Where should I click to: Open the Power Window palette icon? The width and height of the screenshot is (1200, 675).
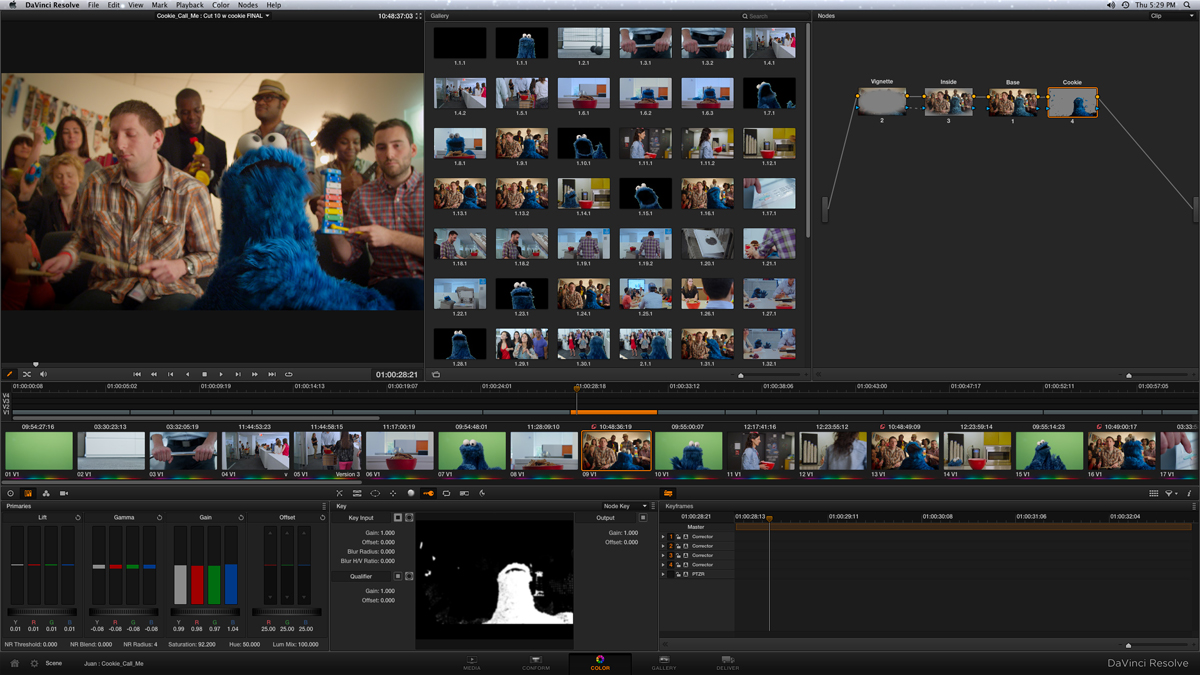[375, 493]
